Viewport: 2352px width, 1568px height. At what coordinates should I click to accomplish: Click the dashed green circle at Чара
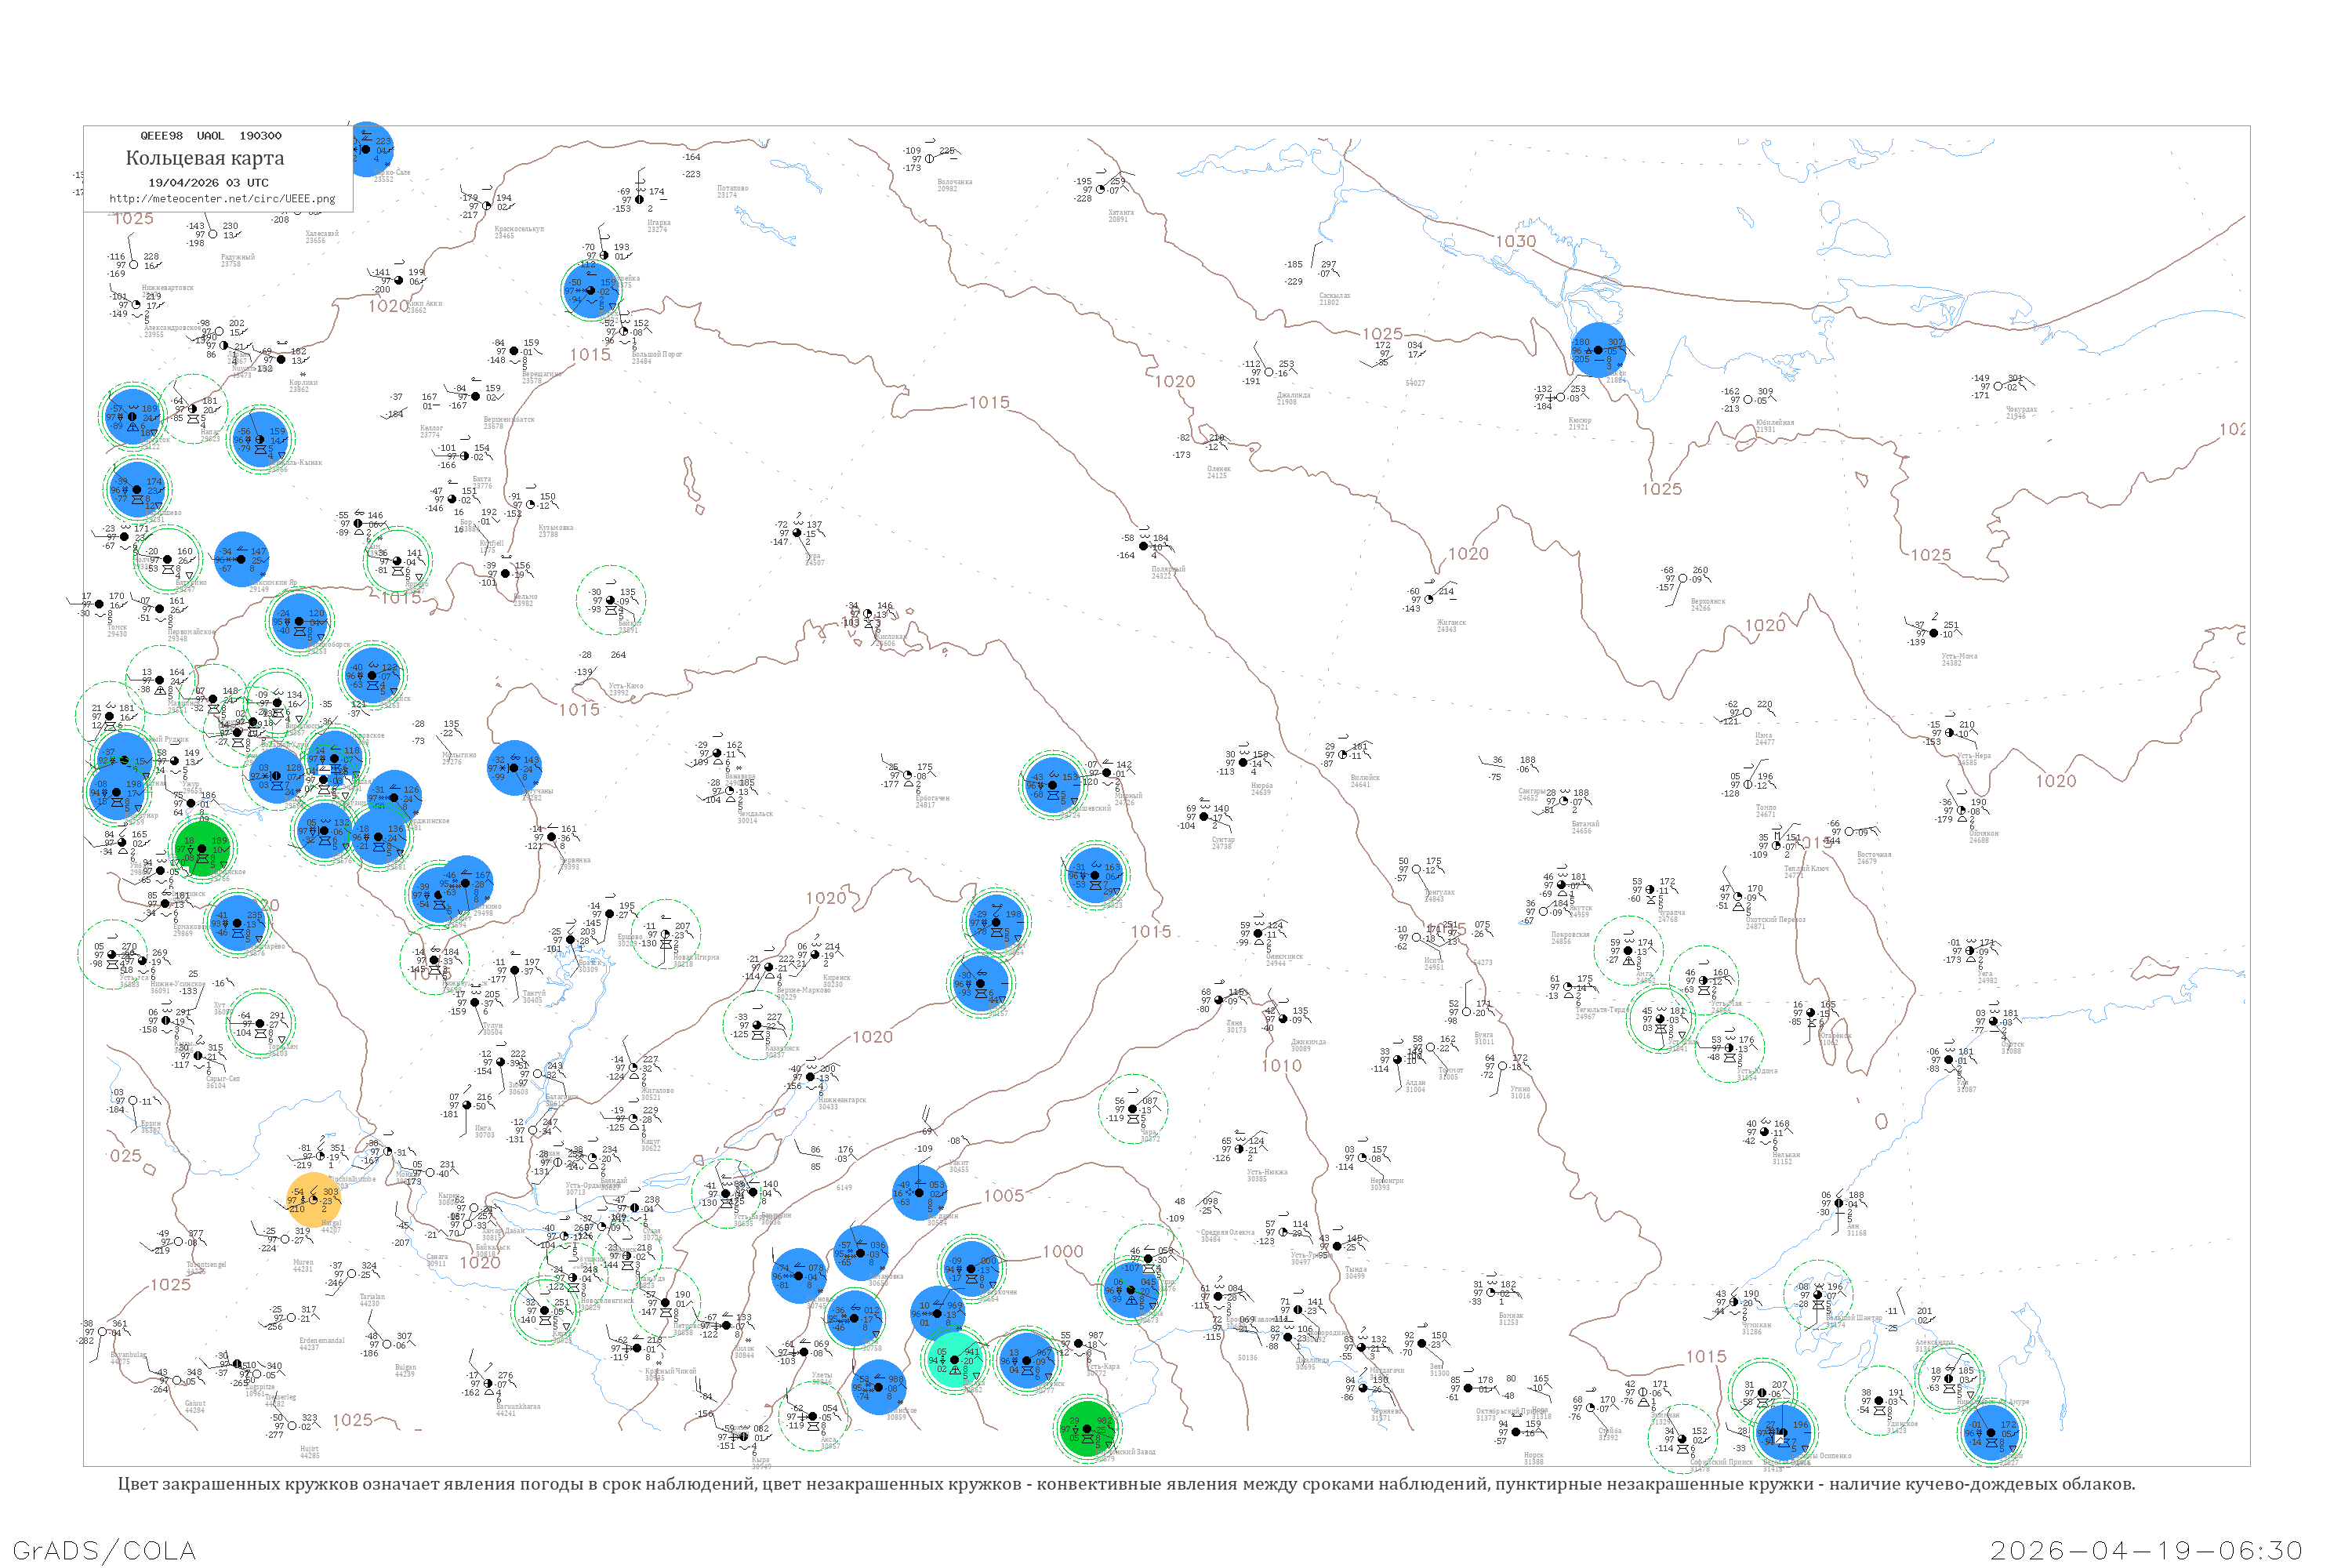[1133, 1108]
